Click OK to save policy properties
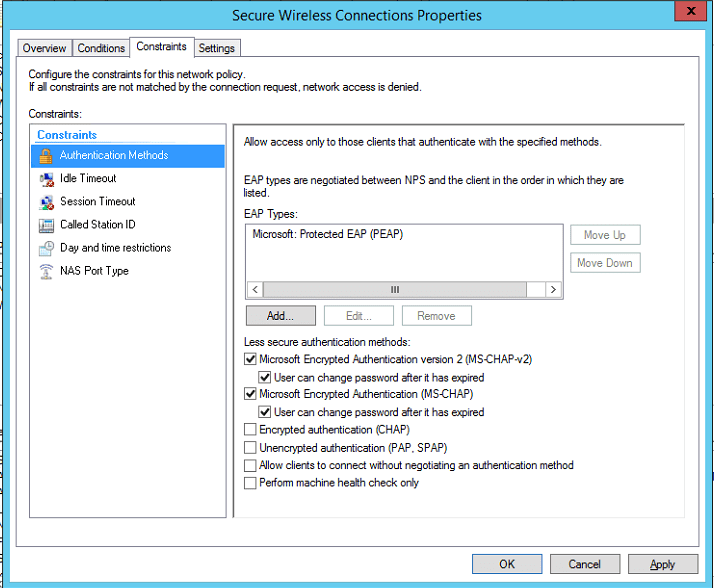Image resolution: width=714 pixels, height=588 pixels. (x=507, y=564)
